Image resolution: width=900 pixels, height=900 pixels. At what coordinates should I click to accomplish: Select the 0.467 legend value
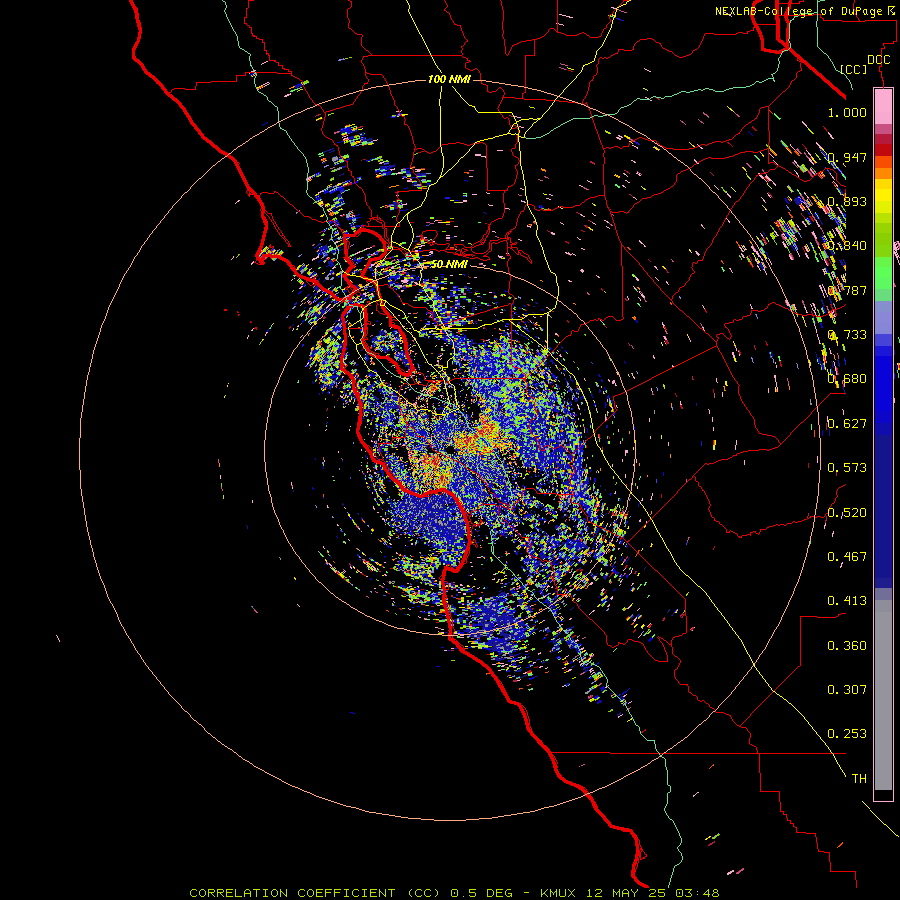[847, 557]
